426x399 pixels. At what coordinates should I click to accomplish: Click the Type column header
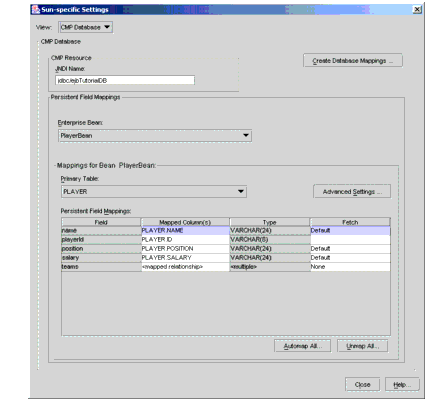(270, 222)
